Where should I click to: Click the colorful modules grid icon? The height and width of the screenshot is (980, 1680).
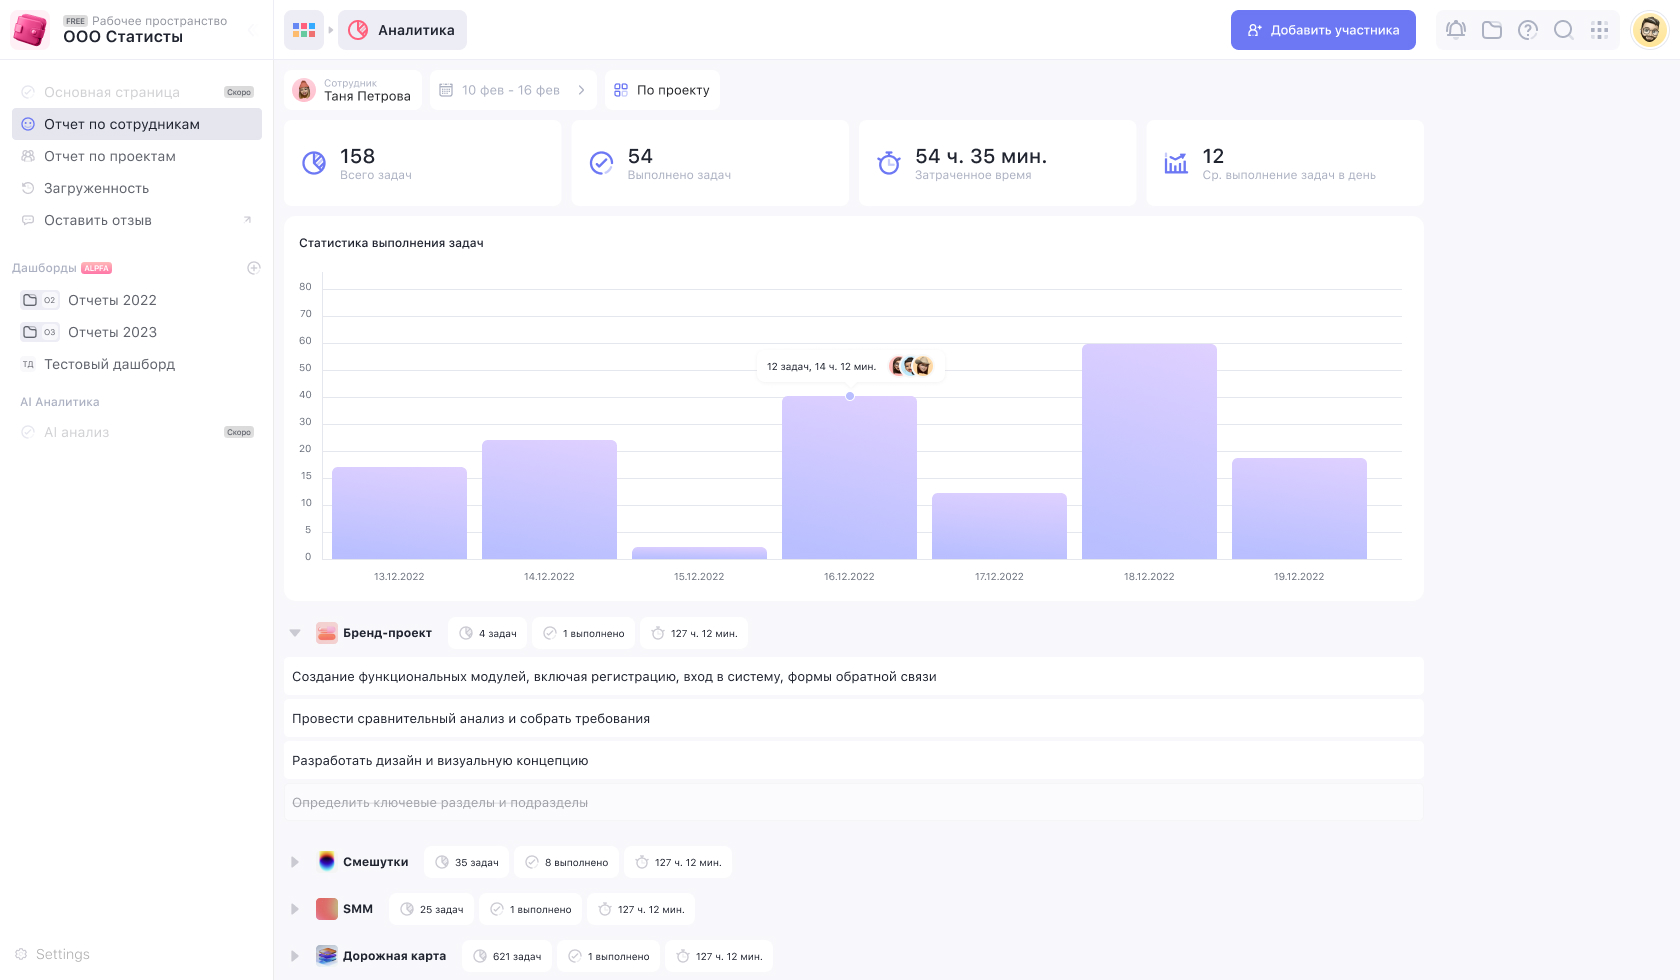[x=304, y=30]
